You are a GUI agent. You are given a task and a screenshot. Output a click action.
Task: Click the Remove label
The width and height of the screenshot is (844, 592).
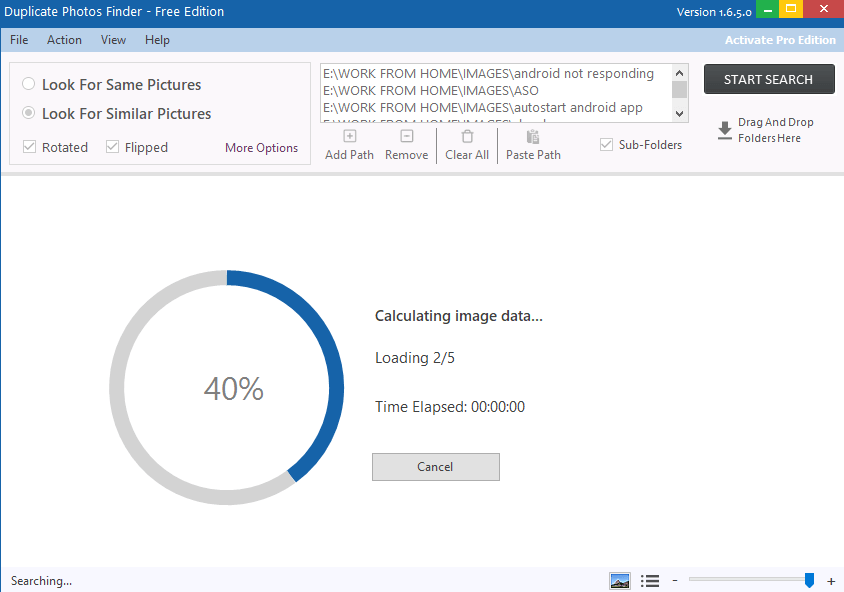pyautogui.click(x=407, y=154)
